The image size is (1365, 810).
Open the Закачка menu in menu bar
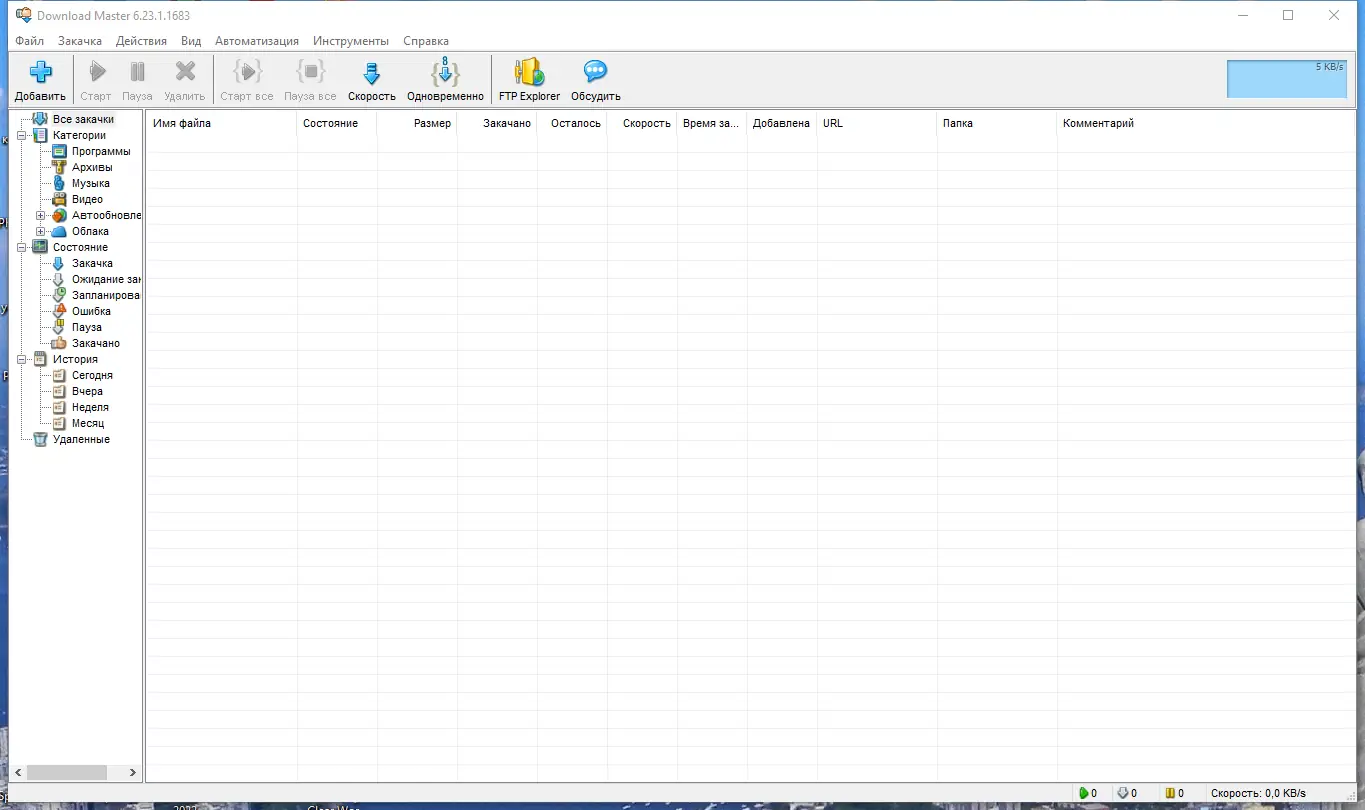coord(80,41)
